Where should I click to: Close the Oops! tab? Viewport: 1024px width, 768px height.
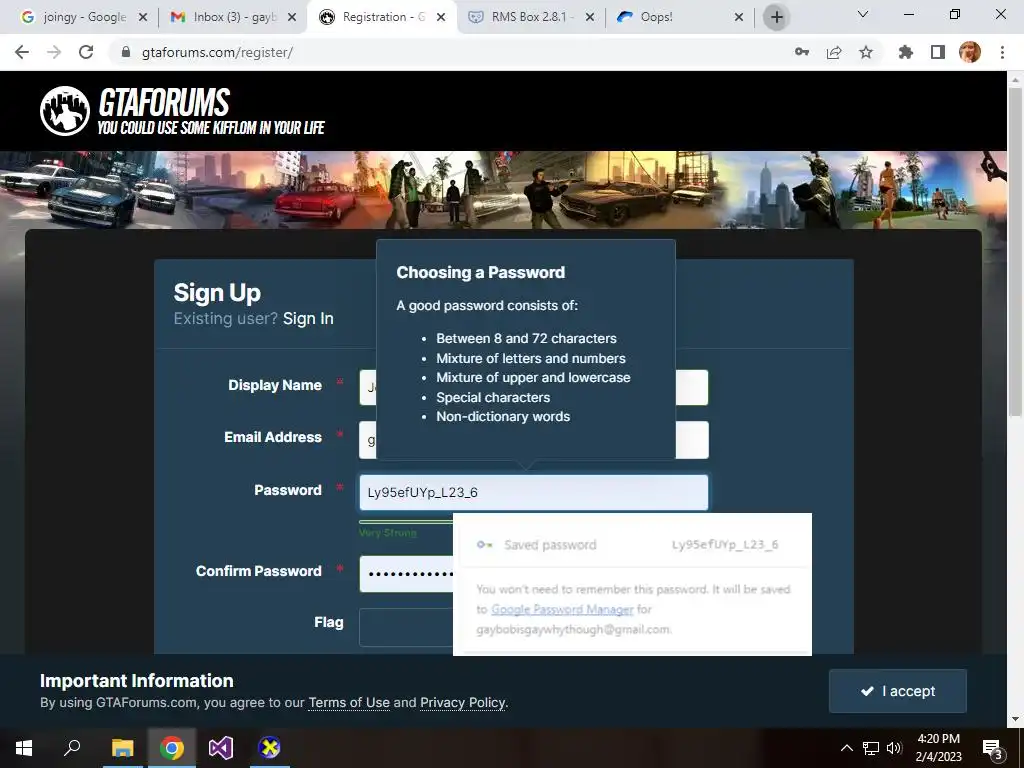[x=739, y=17]
